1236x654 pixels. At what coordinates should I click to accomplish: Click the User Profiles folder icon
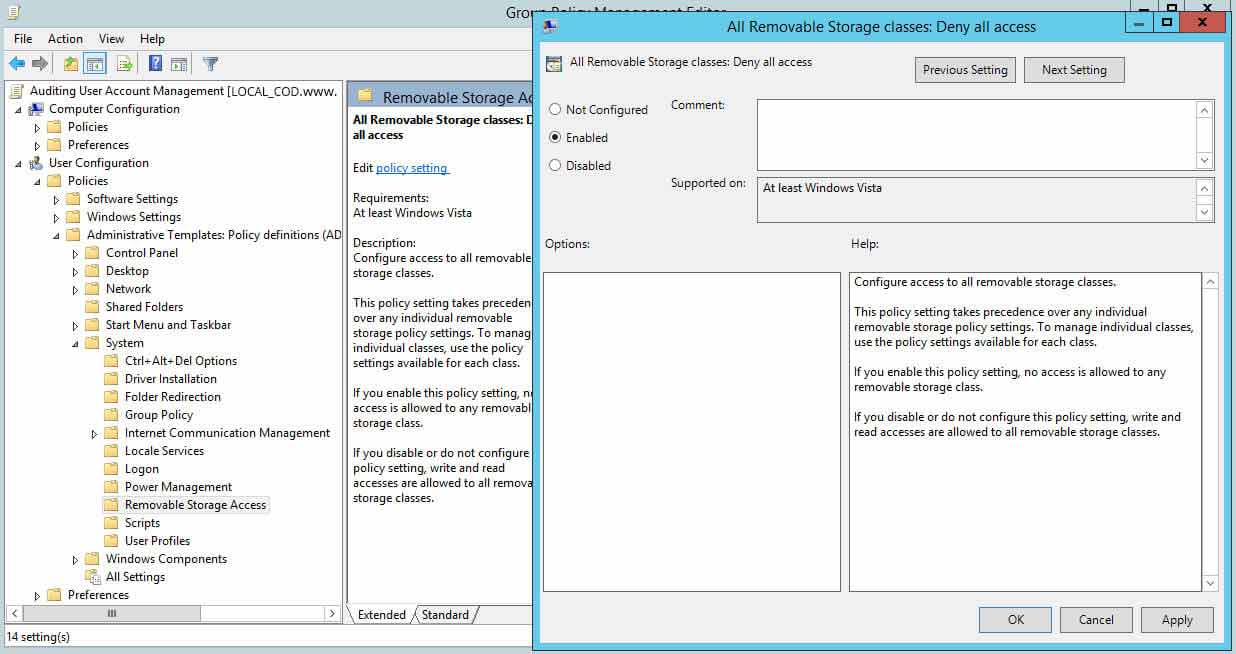(112, 541)
